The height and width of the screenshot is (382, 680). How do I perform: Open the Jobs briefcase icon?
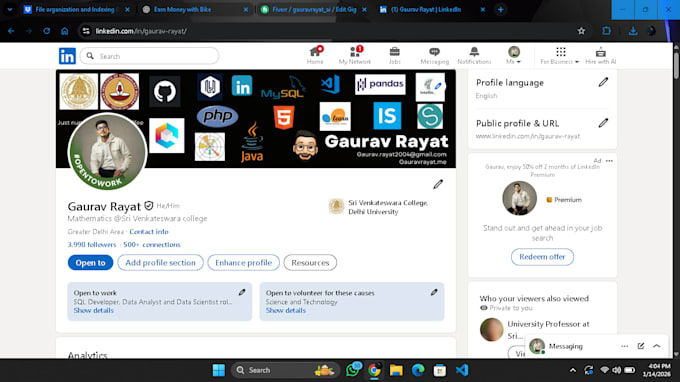(395, 56)
